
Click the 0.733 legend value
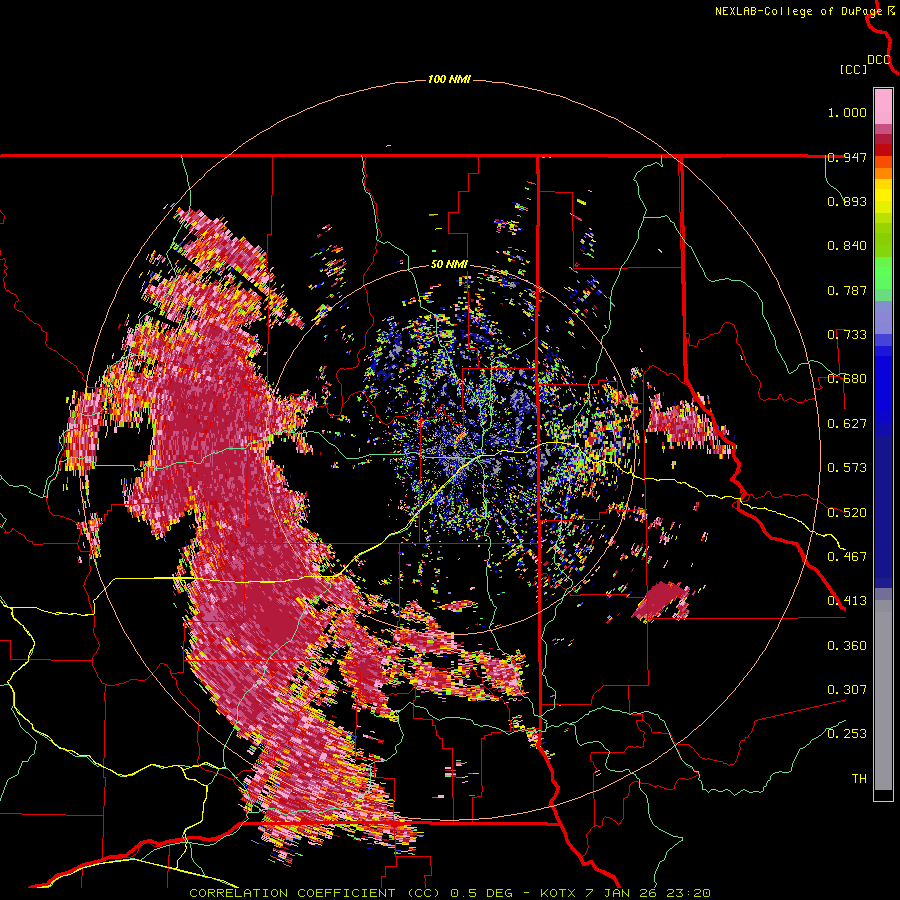847,335
